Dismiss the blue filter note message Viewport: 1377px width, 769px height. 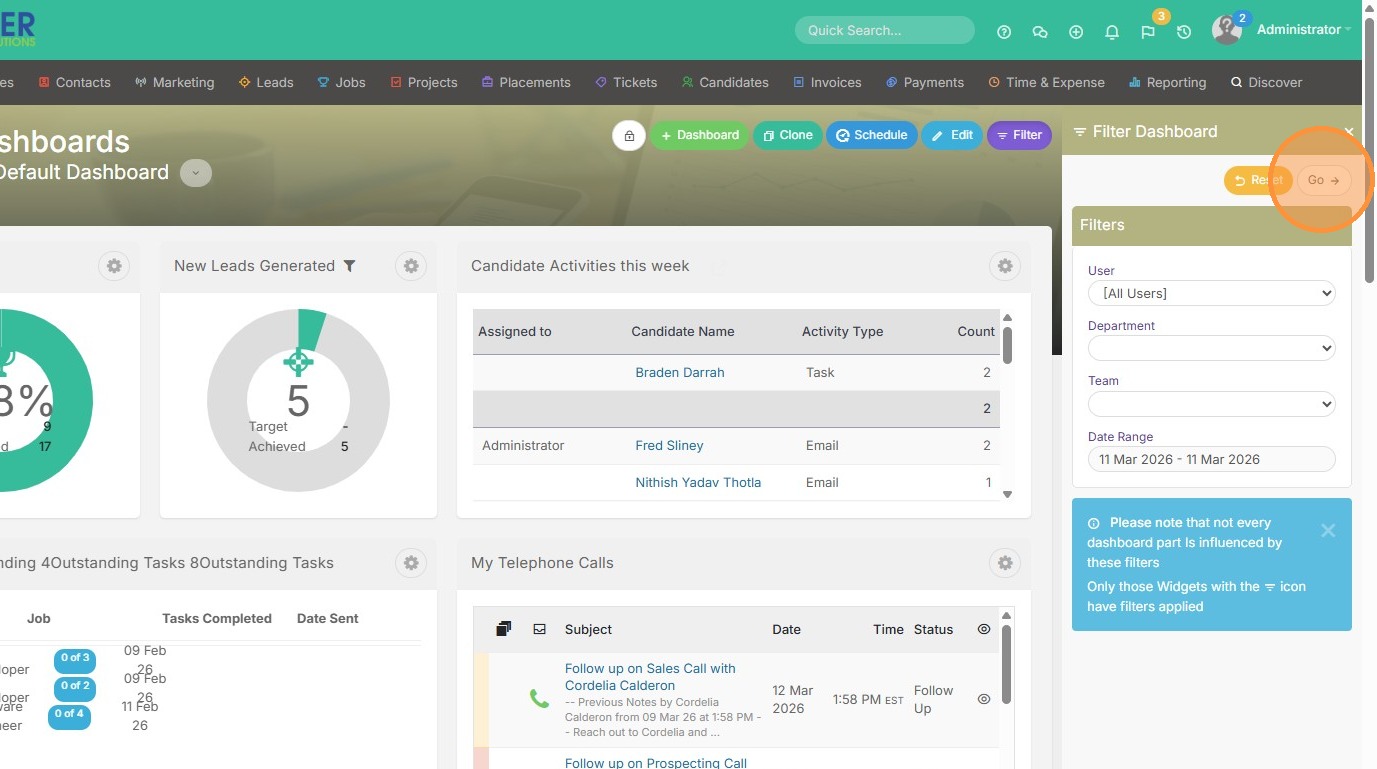(x=1327, y=531)
